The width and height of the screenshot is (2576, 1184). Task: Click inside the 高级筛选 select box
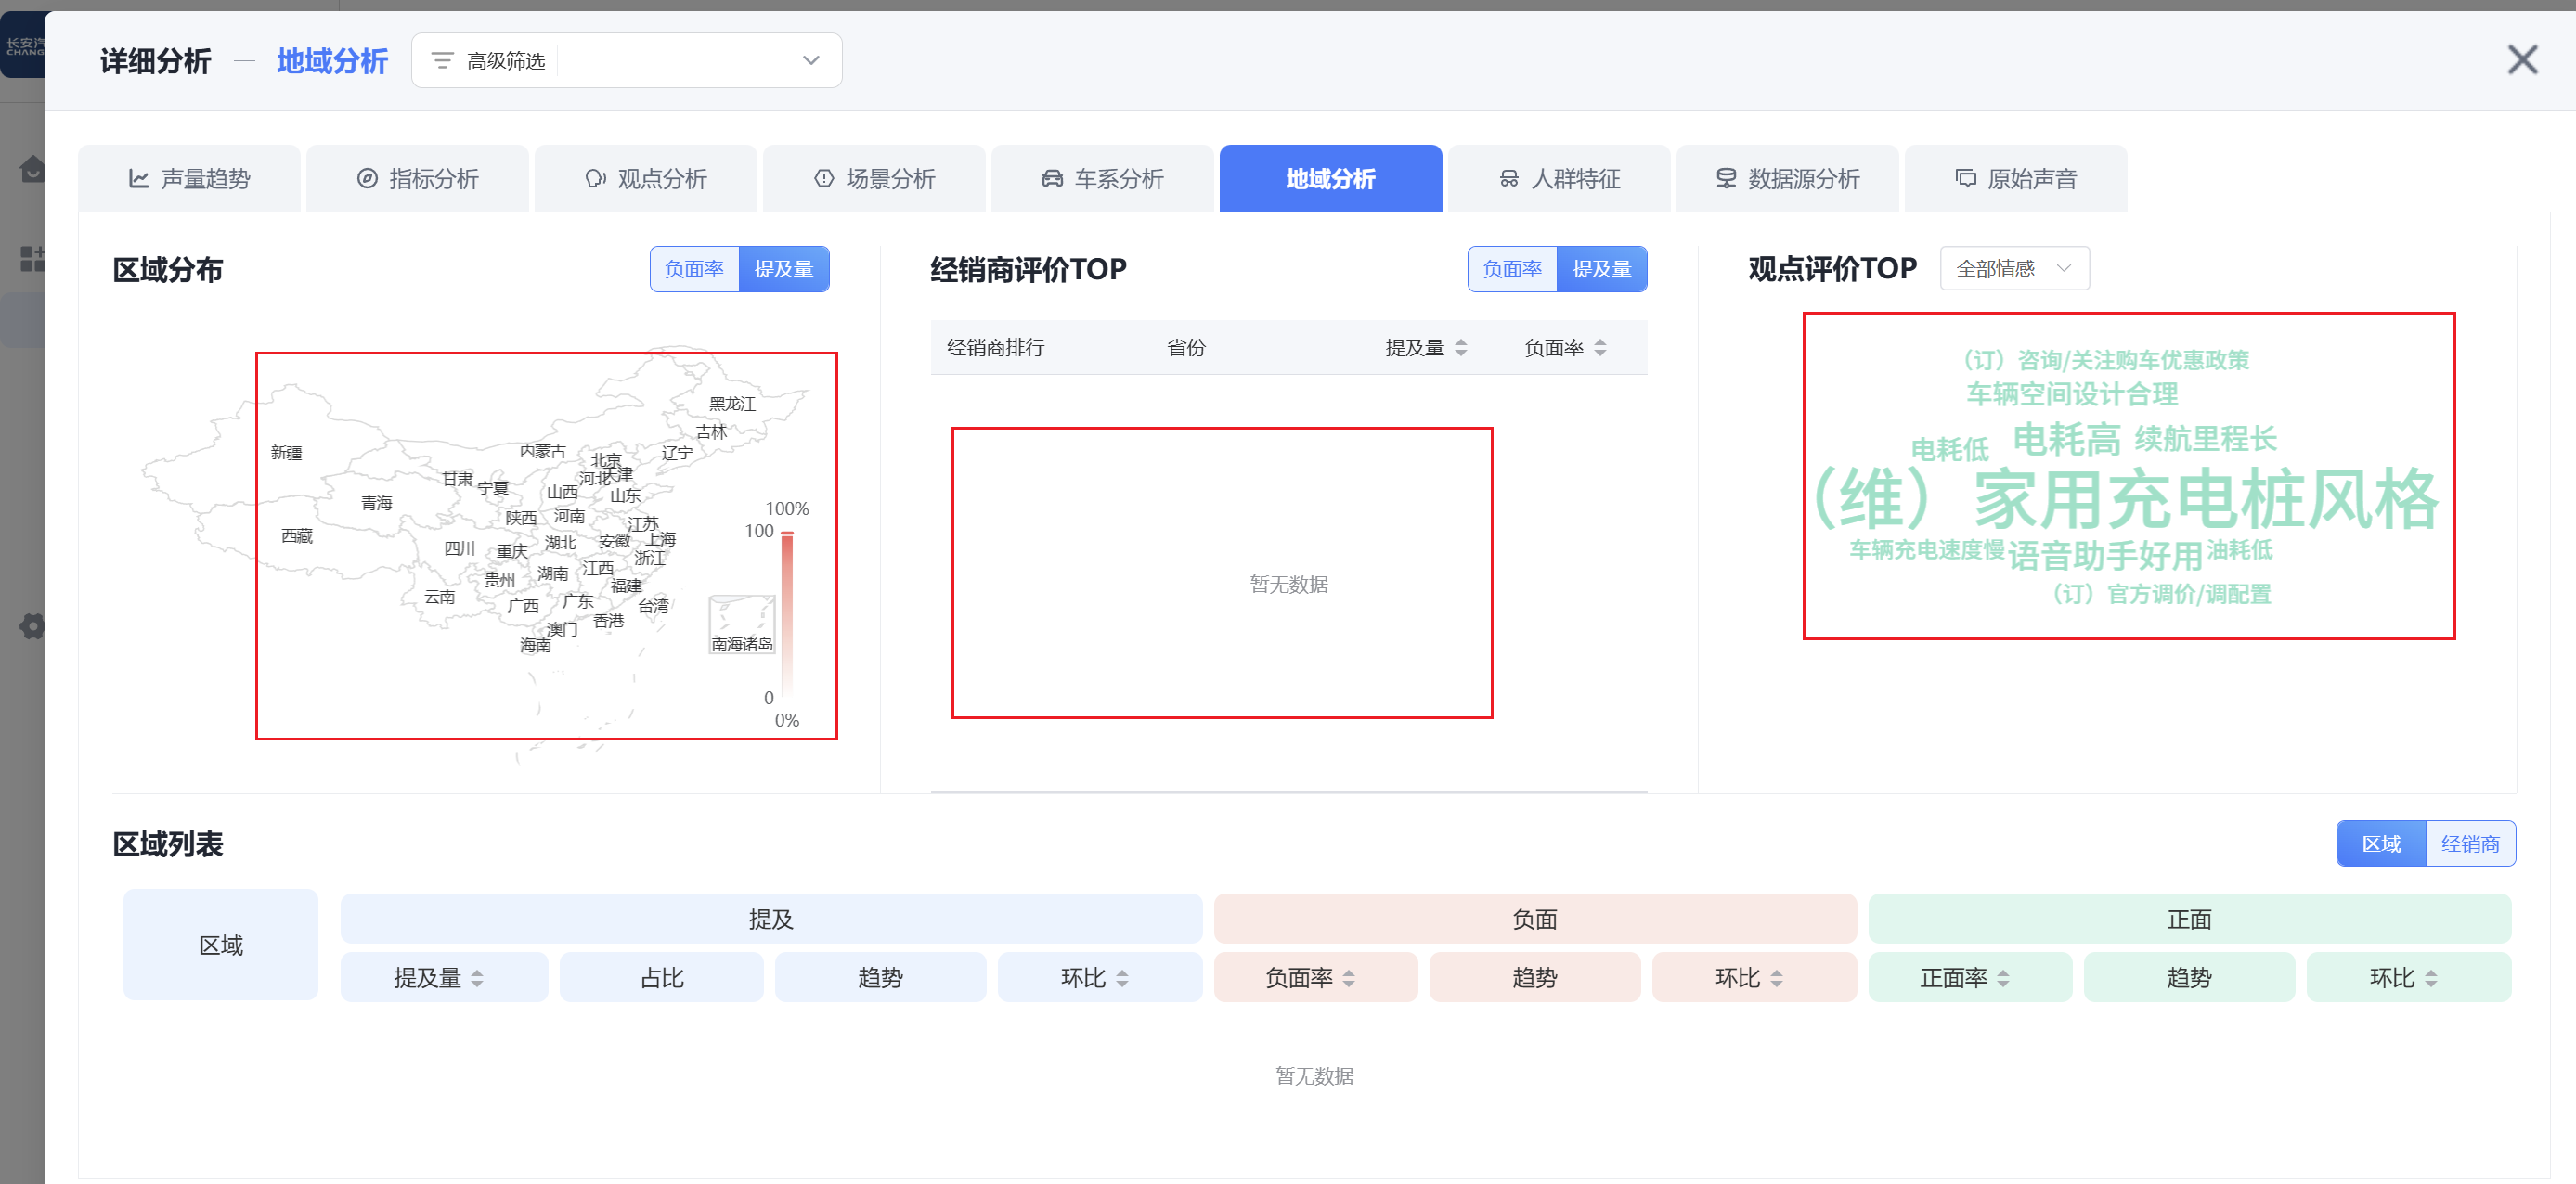pos(680,61)
